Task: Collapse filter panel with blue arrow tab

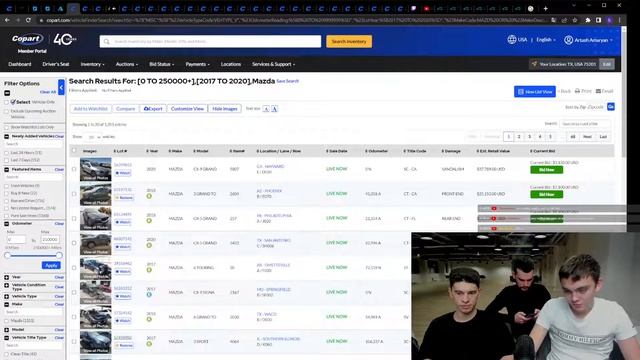Action: [61, 87]
